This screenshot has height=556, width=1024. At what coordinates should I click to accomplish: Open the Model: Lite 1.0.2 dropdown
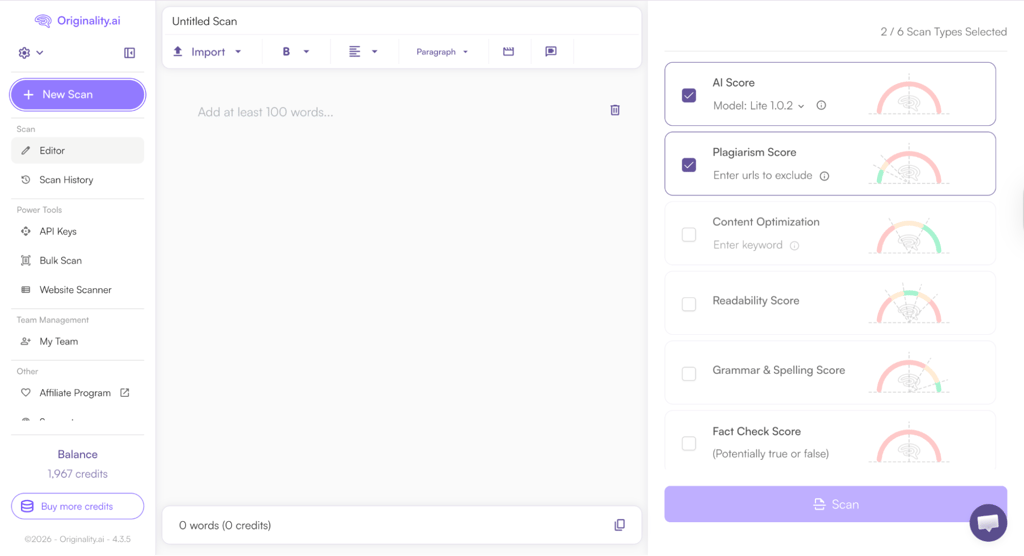759,105
